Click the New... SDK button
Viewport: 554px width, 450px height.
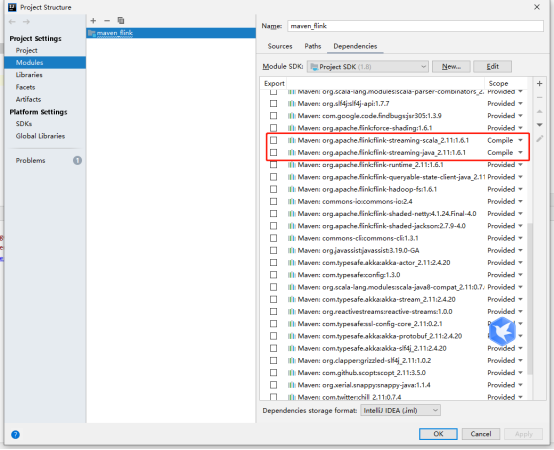(x=451, y=67)
